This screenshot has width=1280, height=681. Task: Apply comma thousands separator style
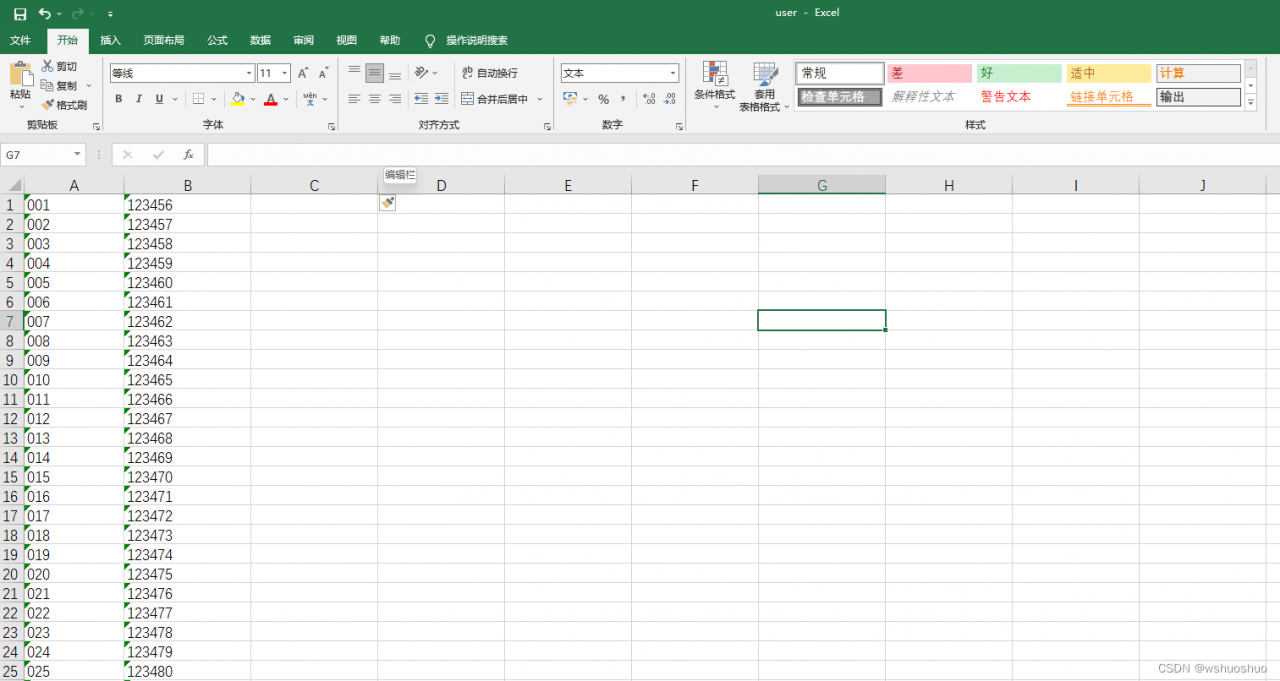pos(624,99)
